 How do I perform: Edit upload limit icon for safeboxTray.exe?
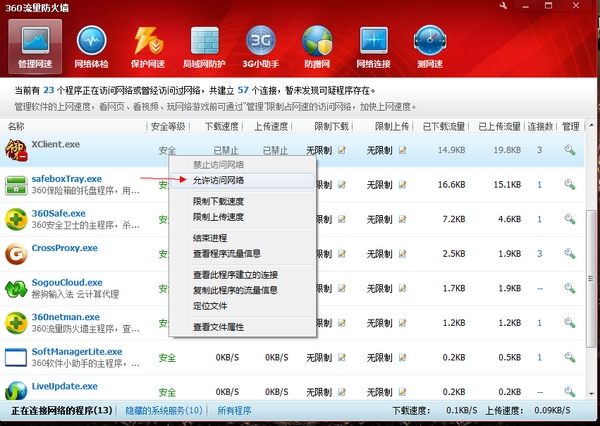pos(402,185)
